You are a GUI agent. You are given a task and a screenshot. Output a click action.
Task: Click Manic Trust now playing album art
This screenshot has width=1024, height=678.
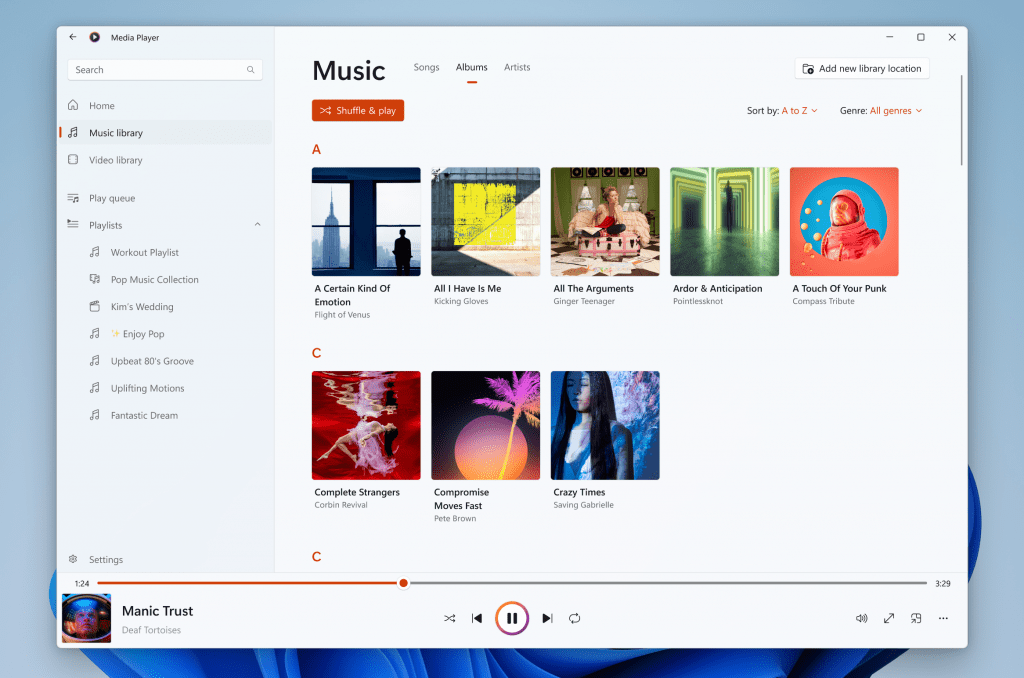pyautogui.click(x=86, y=618)
